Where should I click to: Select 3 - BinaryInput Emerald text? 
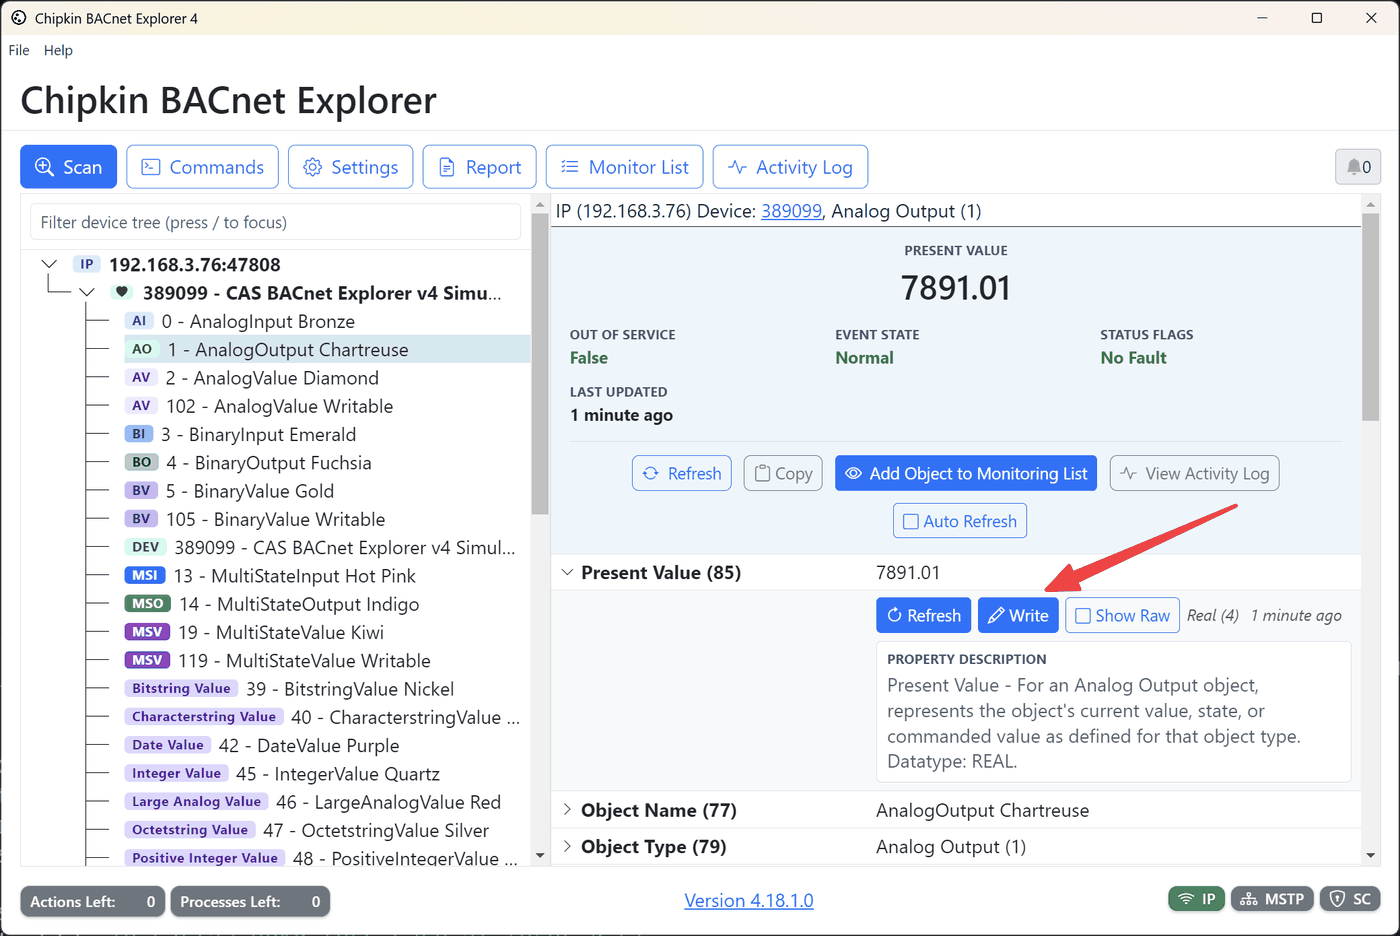258,434
